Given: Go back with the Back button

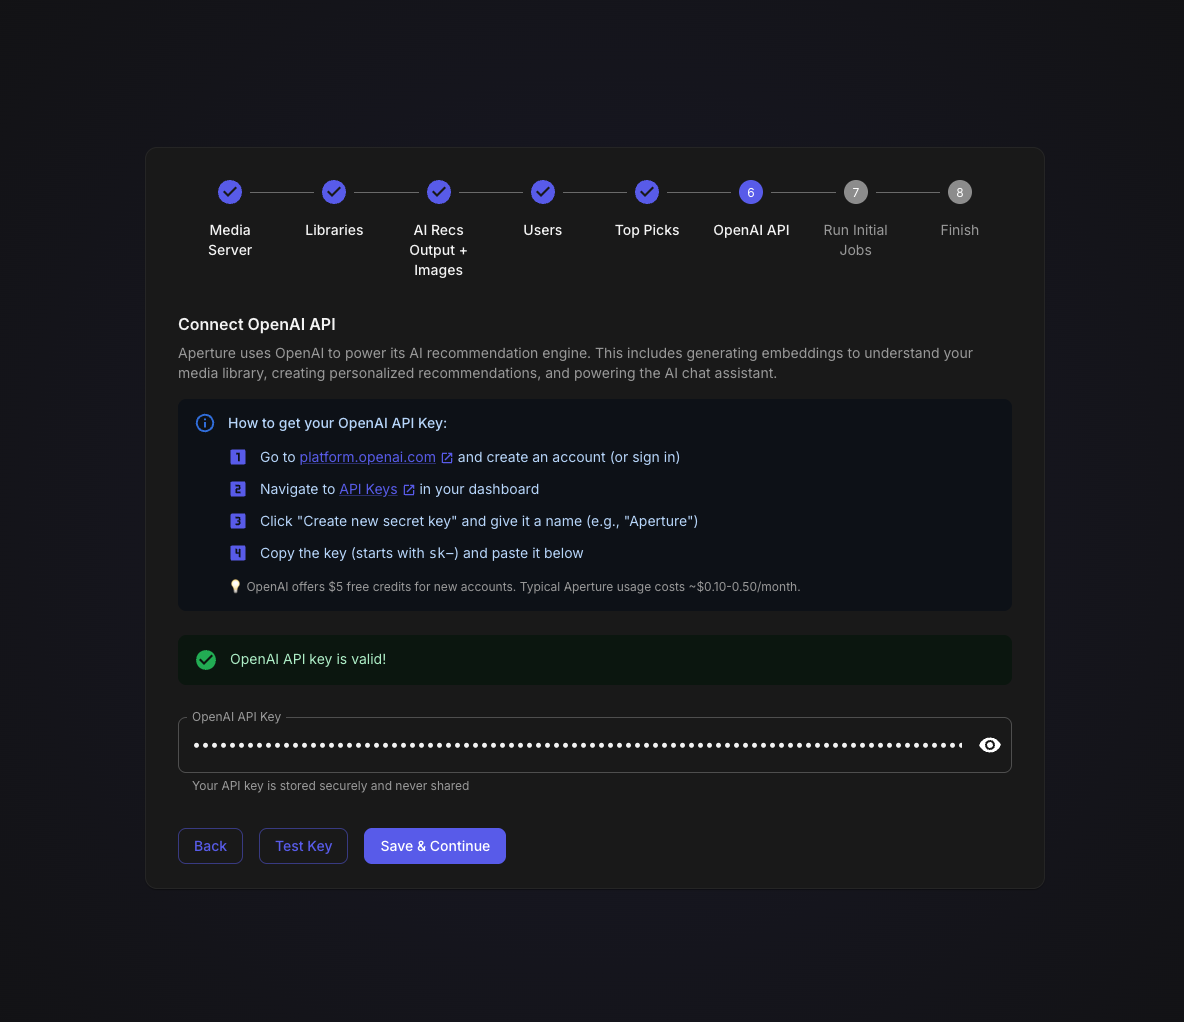Looking at the screenshot, I should (210, 846).
